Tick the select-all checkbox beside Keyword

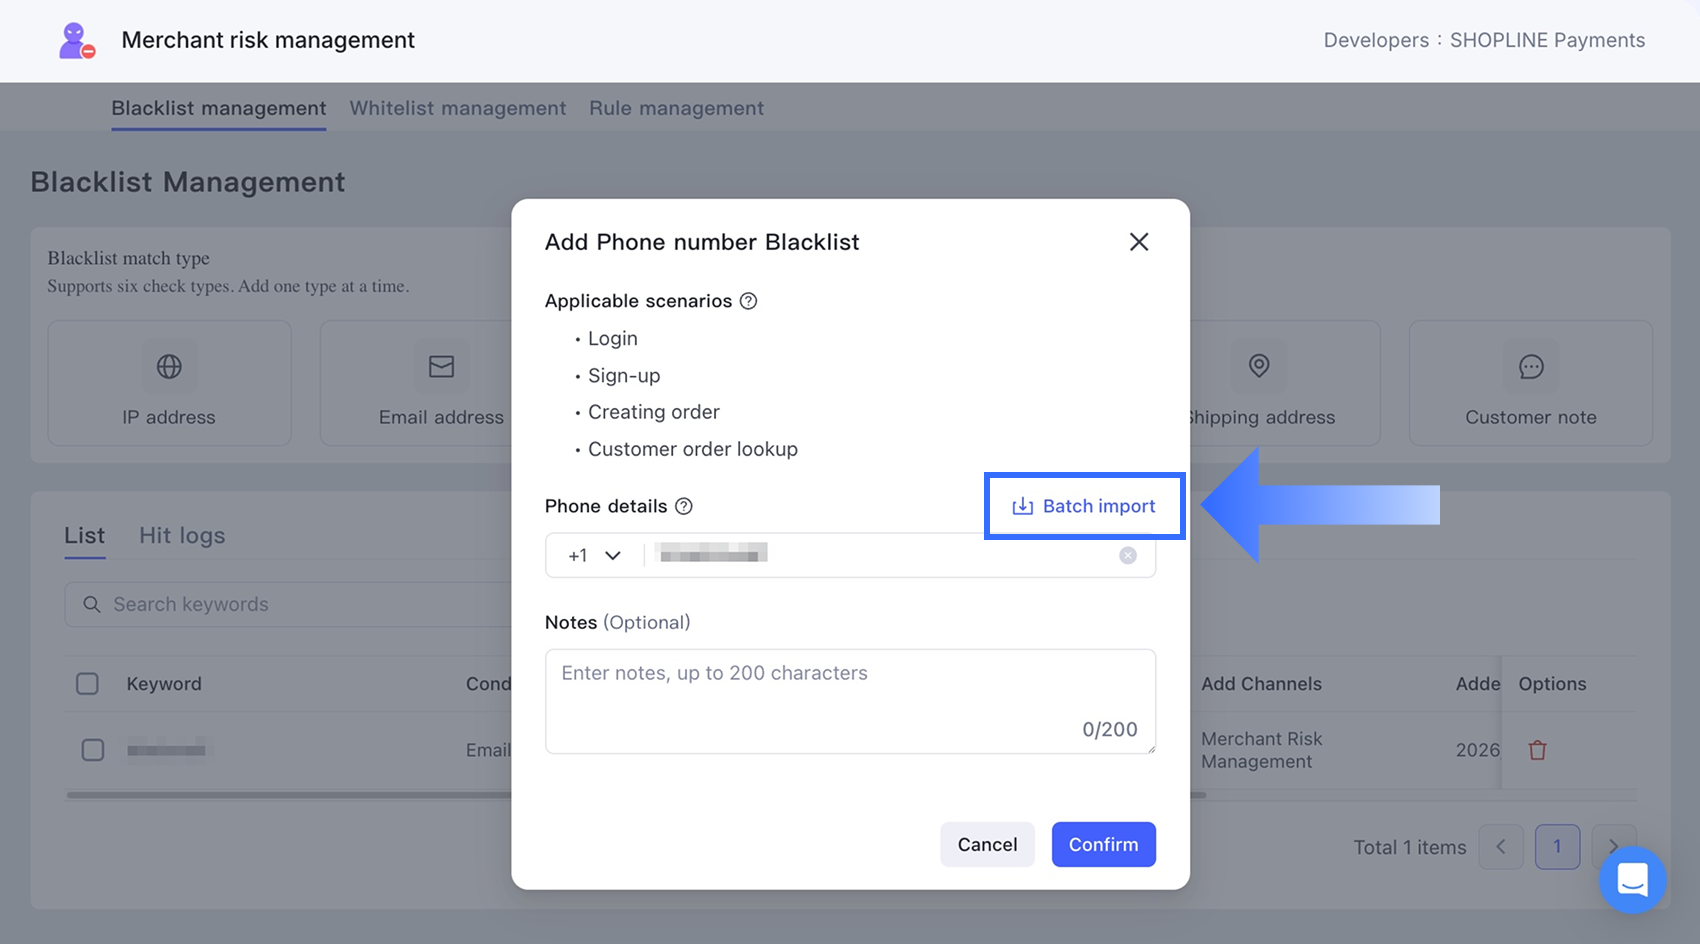88,684
